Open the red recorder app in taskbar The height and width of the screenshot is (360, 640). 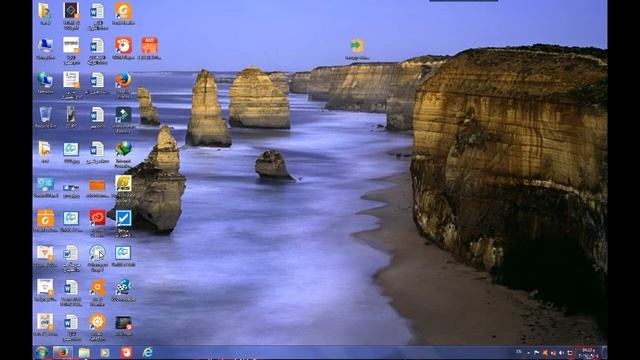coord(126,353)
